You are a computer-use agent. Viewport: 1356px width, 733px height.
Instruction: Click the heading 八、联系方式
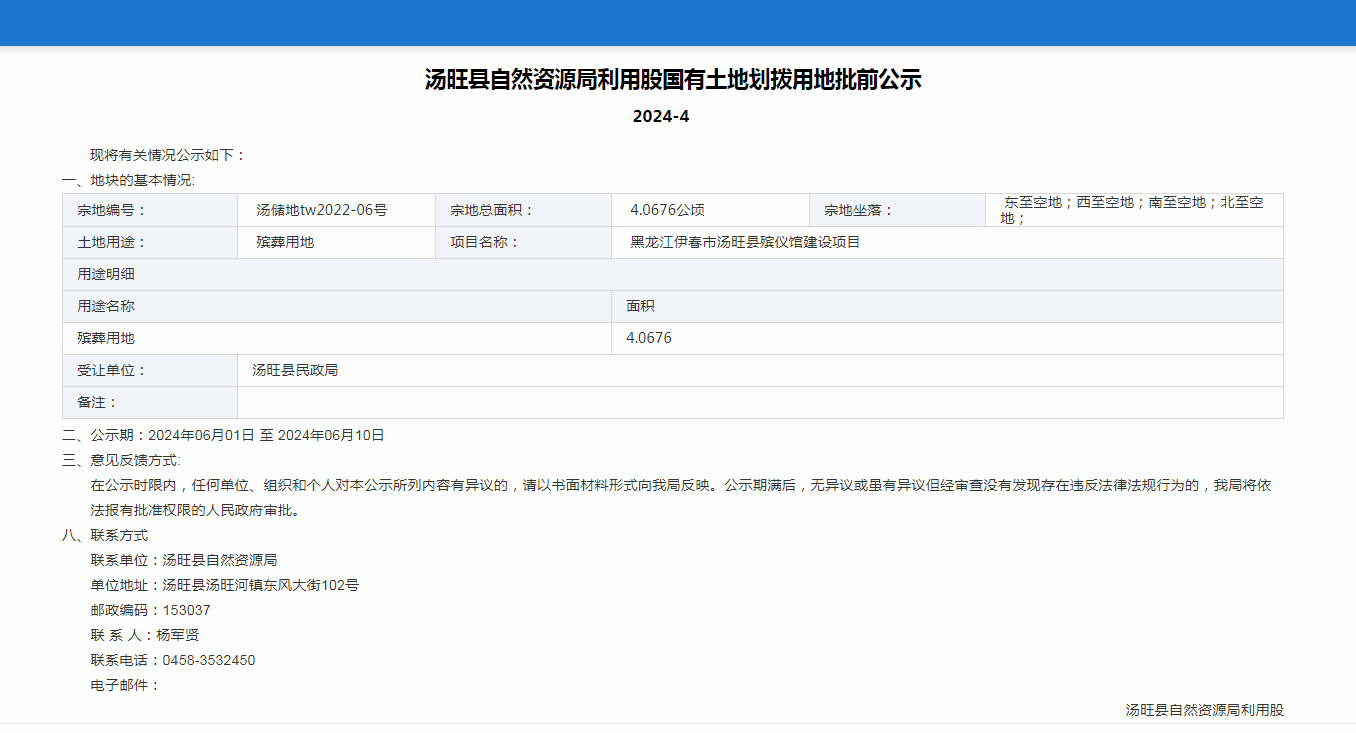[105, 535]
